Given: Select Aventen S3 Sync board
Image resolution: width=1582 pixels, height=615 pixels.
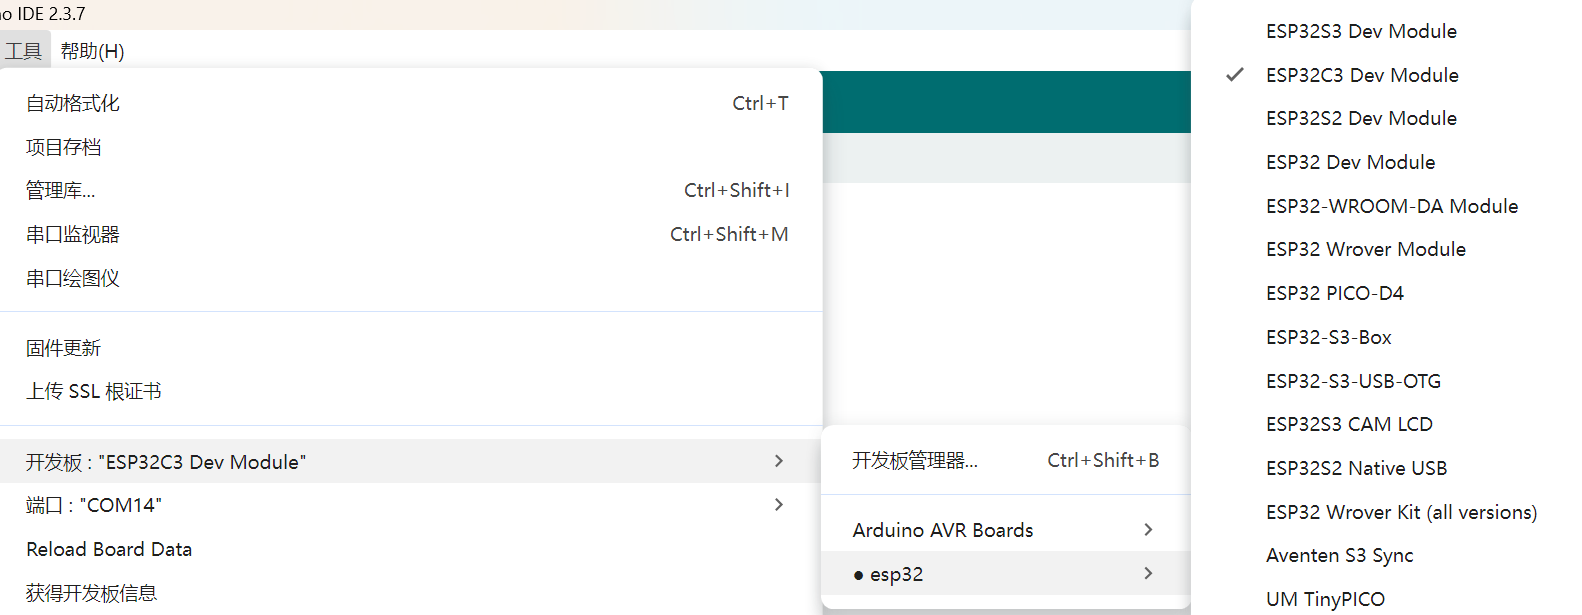Looking at the screenshot, I should coord(1387,555).
